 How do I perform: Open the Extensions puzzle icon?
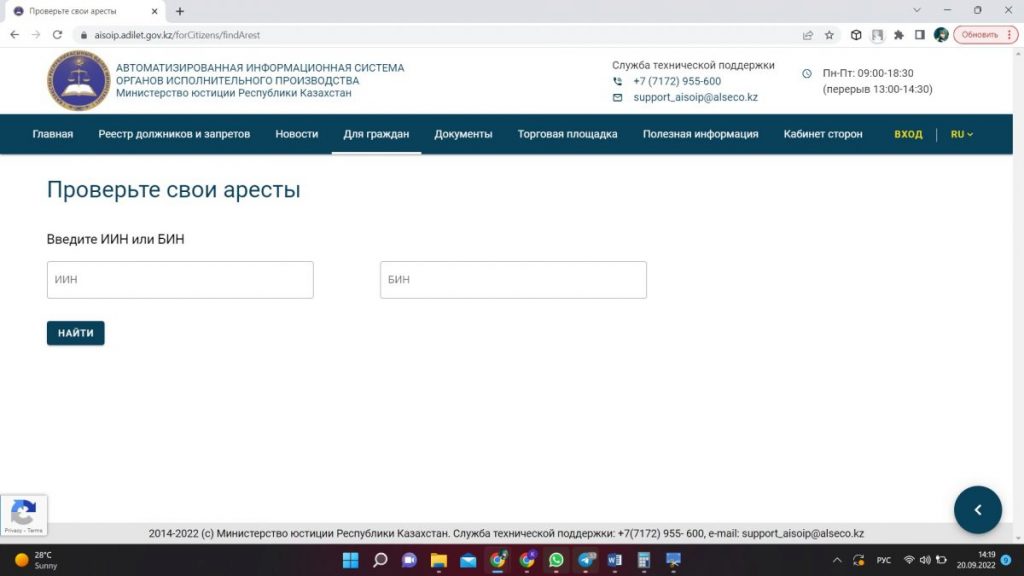tap(899, 35)
